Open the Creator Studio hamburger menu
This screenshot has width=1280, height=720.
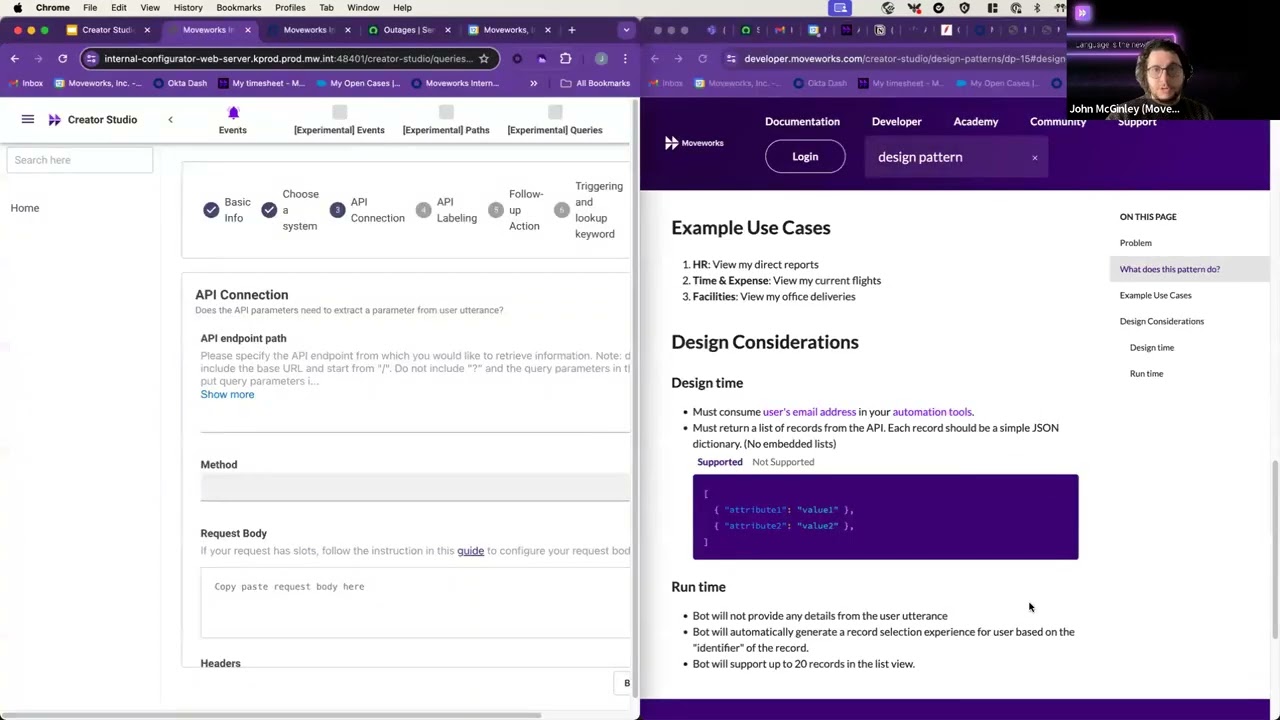point(28,119)
